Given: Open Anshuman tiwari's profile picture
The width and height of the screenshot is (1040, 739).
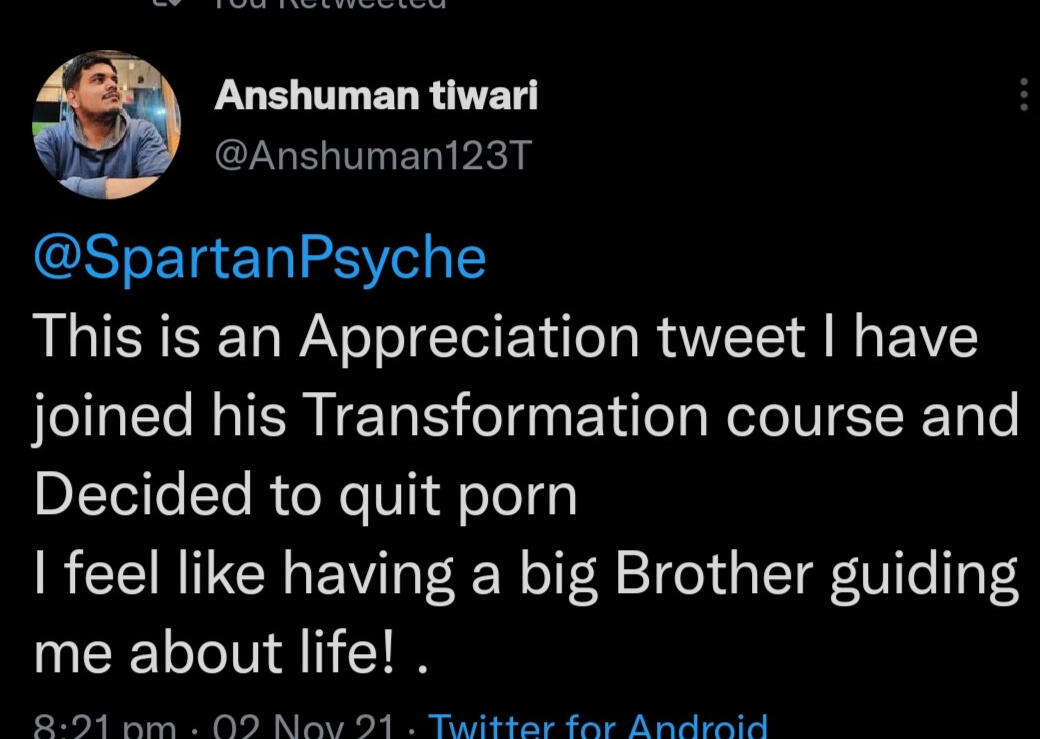Looking at the screenshot, I should (x=107, y=125).
